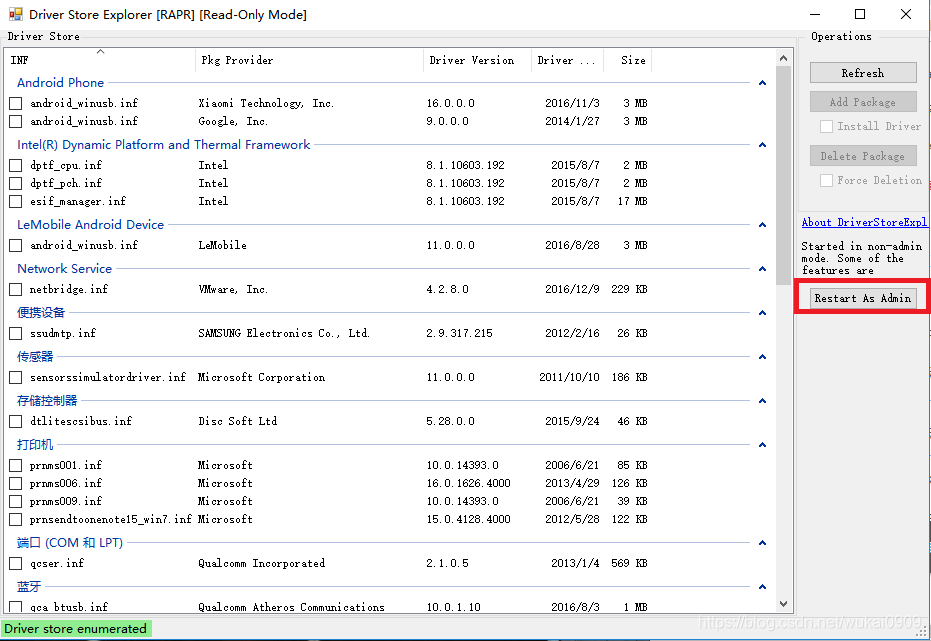The height and width of the screenshot is (641, 931).
Task: Collapse the 便携设备 group chevron
Action: pos(762,313)
